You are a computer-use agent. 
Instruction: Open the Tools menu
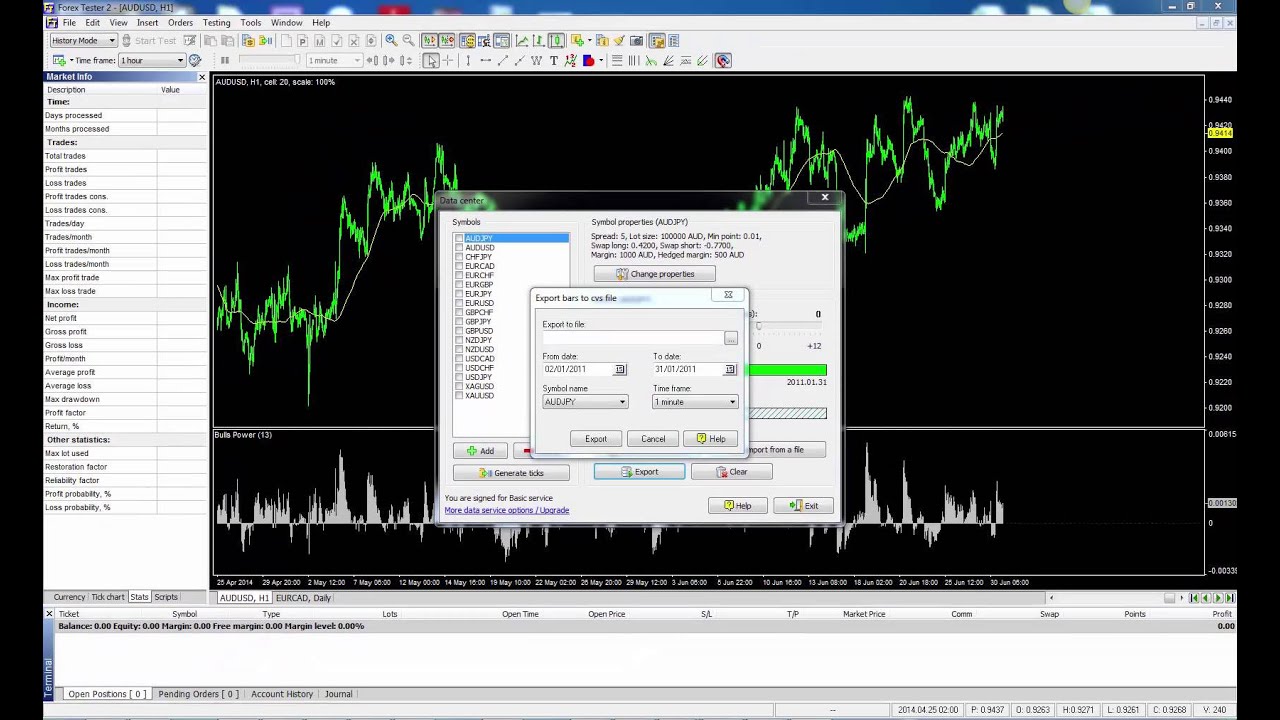pos(250,22)
